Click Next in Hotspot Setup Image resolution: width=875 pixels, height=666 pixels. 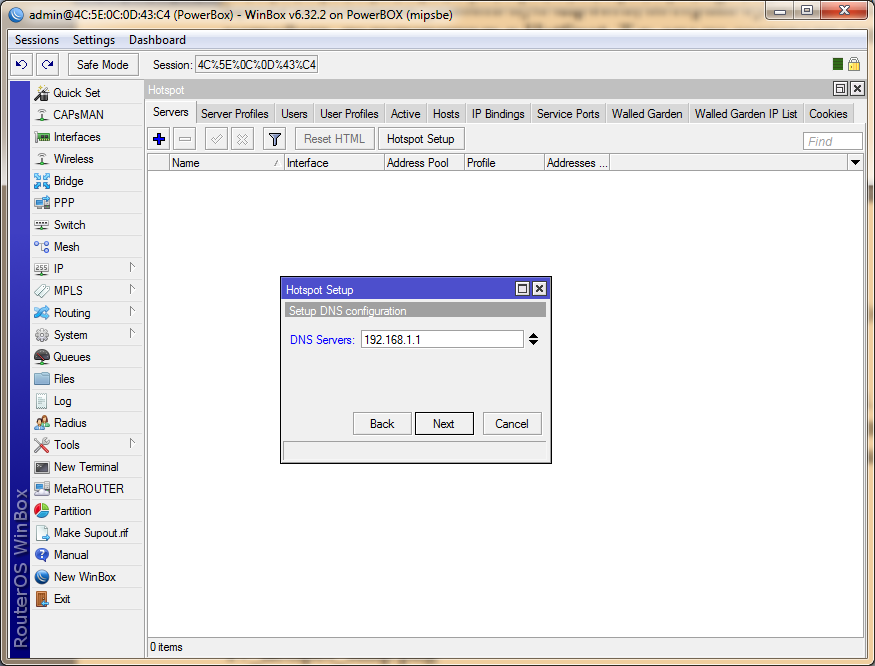443,424
